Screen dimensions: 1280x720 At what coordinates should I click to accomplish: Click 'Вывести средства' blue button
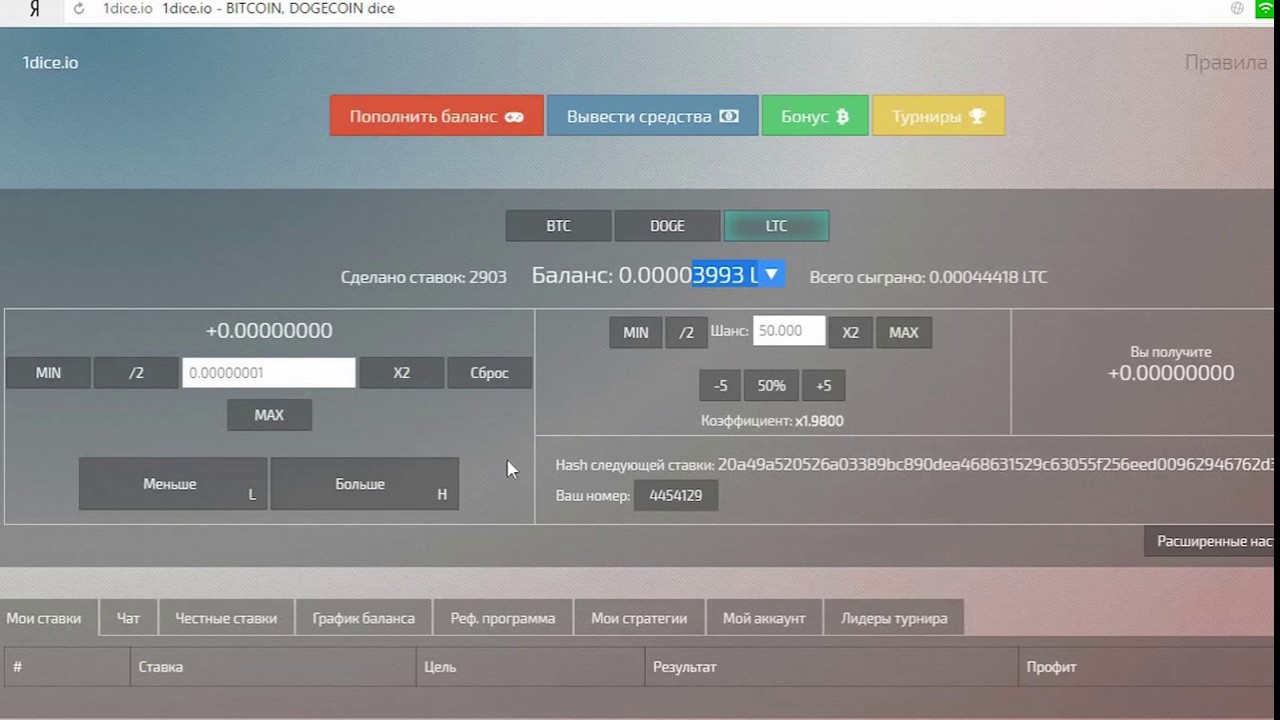tap(652, 116)
